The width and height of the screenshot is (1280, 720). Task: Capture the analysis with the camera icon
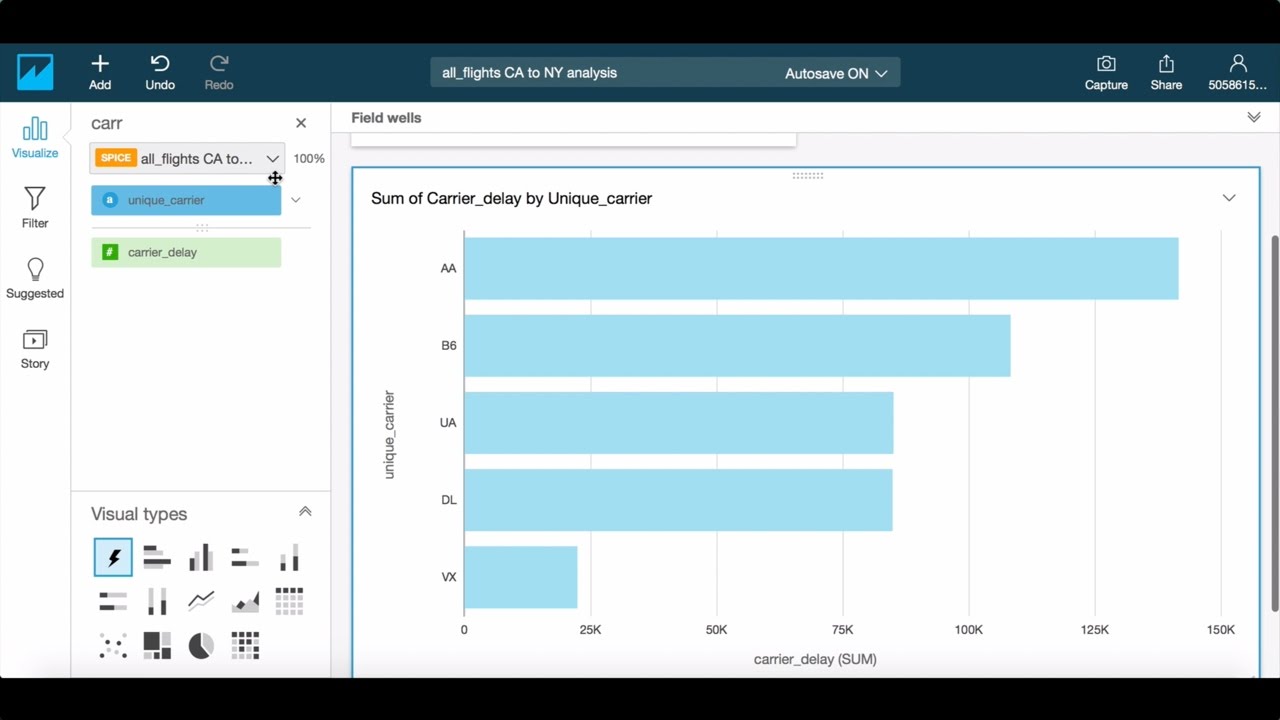click(x=1106, y=72)
